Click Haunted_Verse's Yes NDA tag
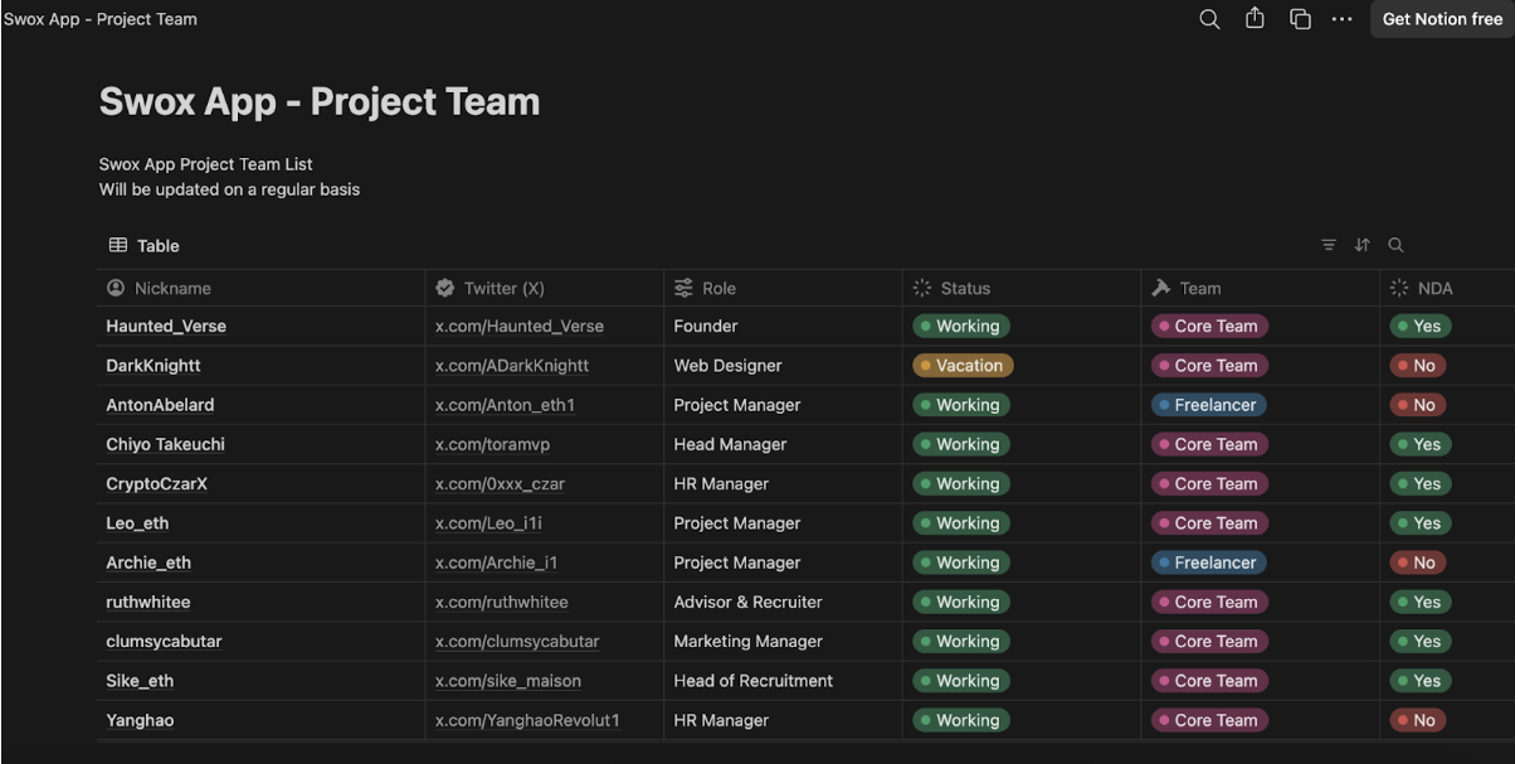 (x=1421, y=326)
